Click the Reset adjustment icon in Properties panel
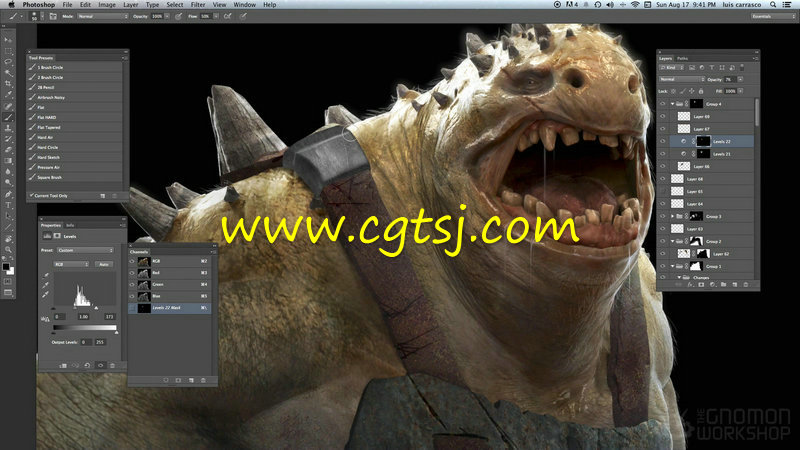The image size is (800, 450). 87,365
